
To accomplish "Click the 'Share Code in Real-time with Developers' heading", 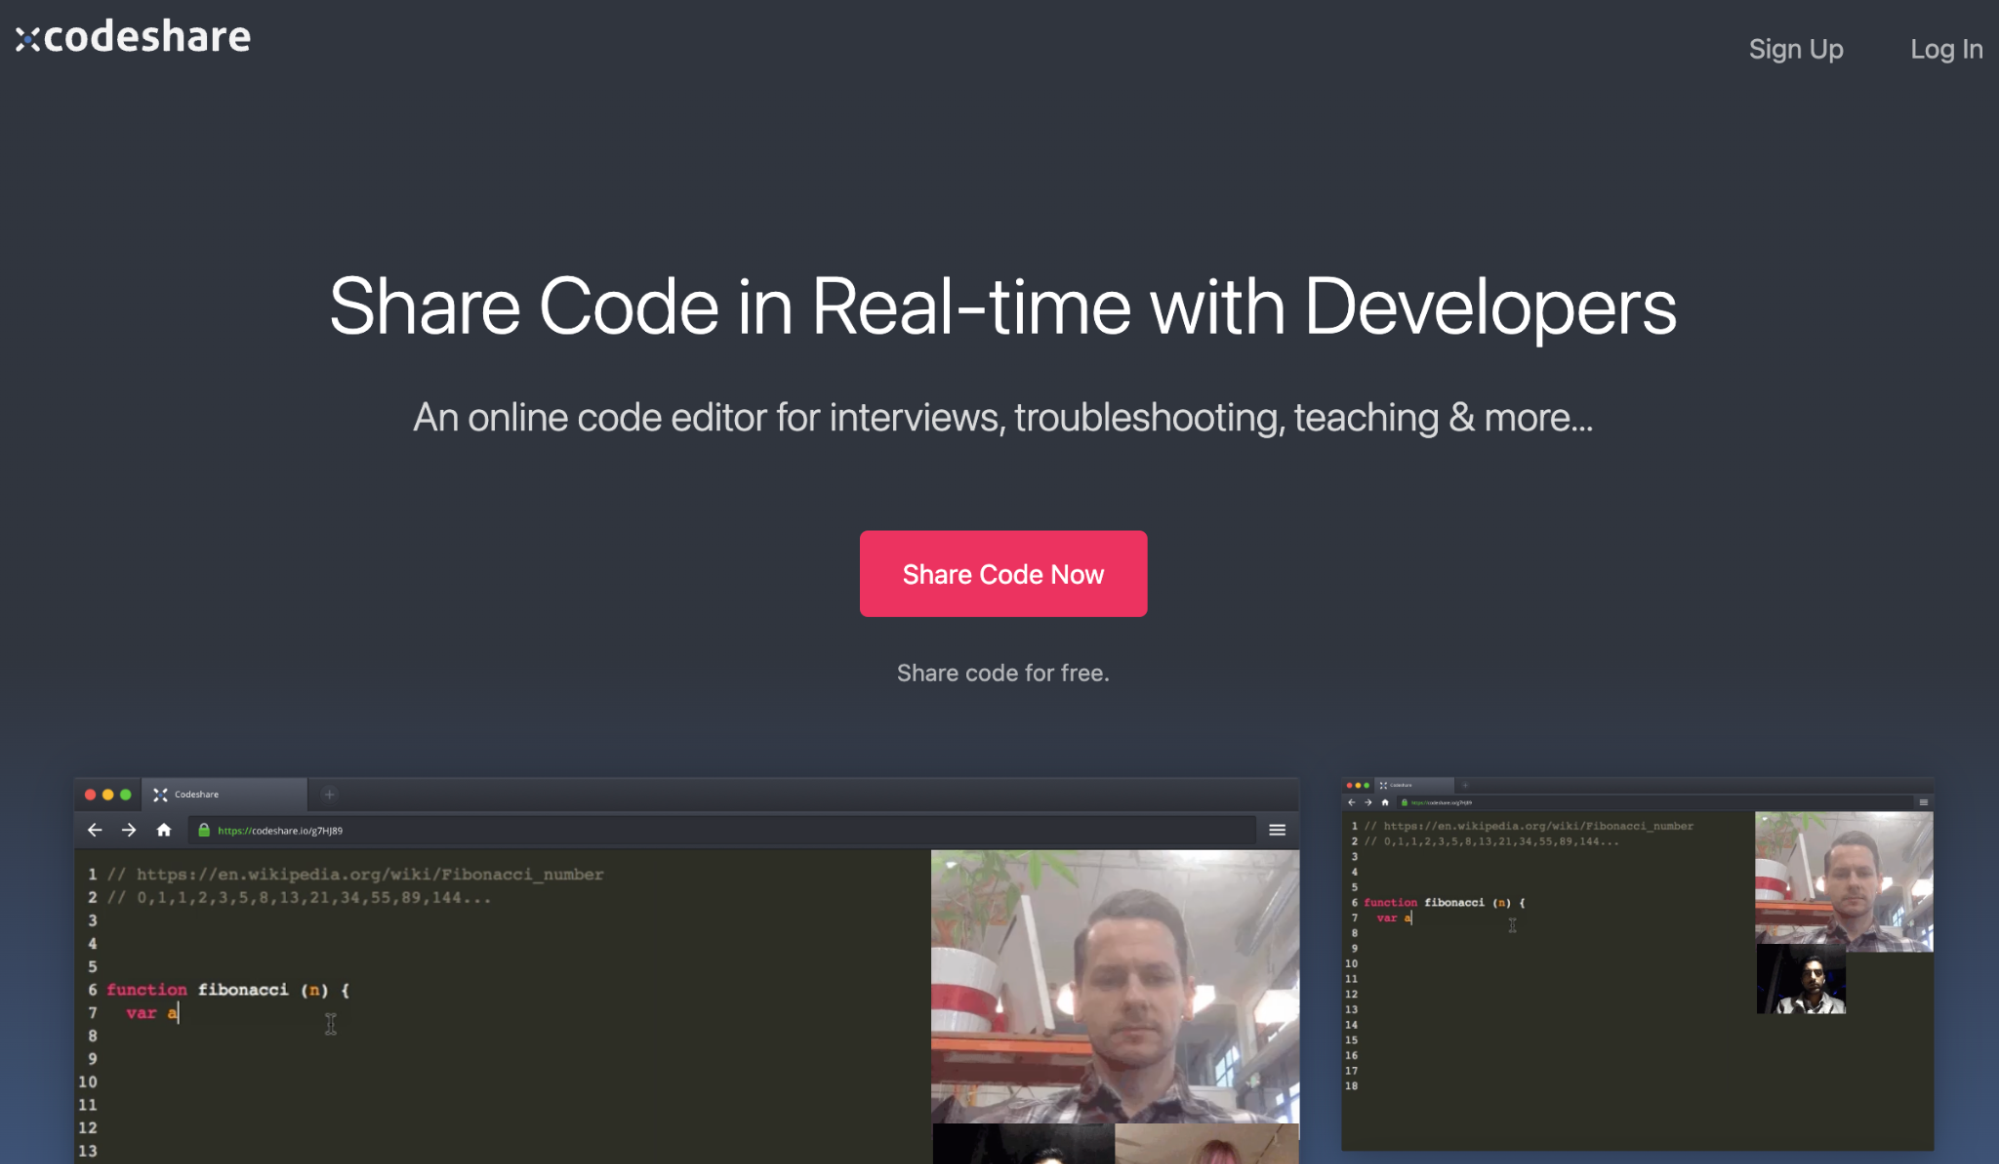I will tap(1002, 307).
